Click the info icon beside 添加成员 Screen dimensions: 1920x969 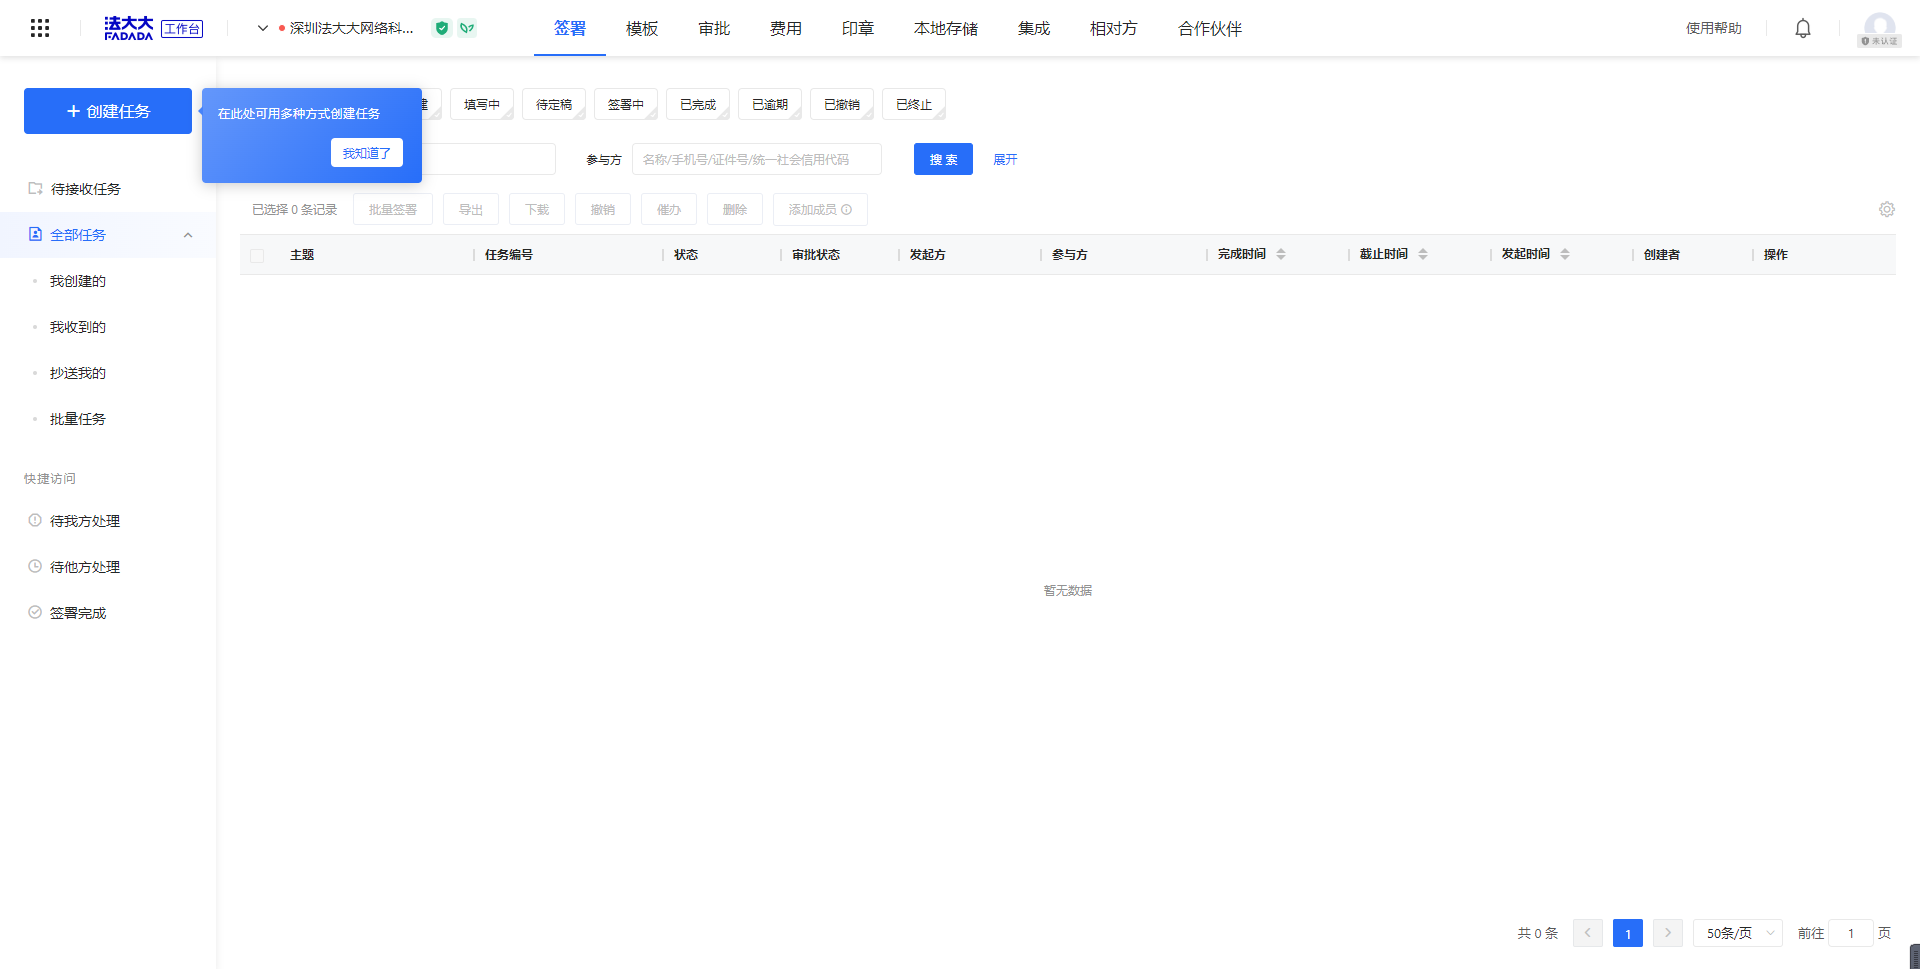[x=847, y=210]
